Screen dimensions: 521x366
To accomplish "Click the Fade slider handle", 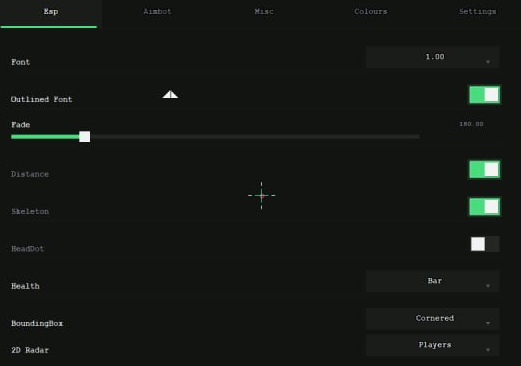I will coord(85,137).
